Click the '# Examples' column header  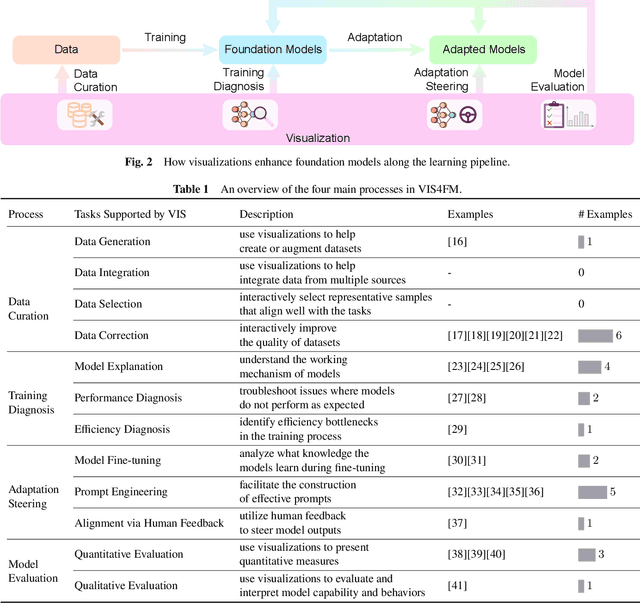pyautogui.click(x=605, y=214)
